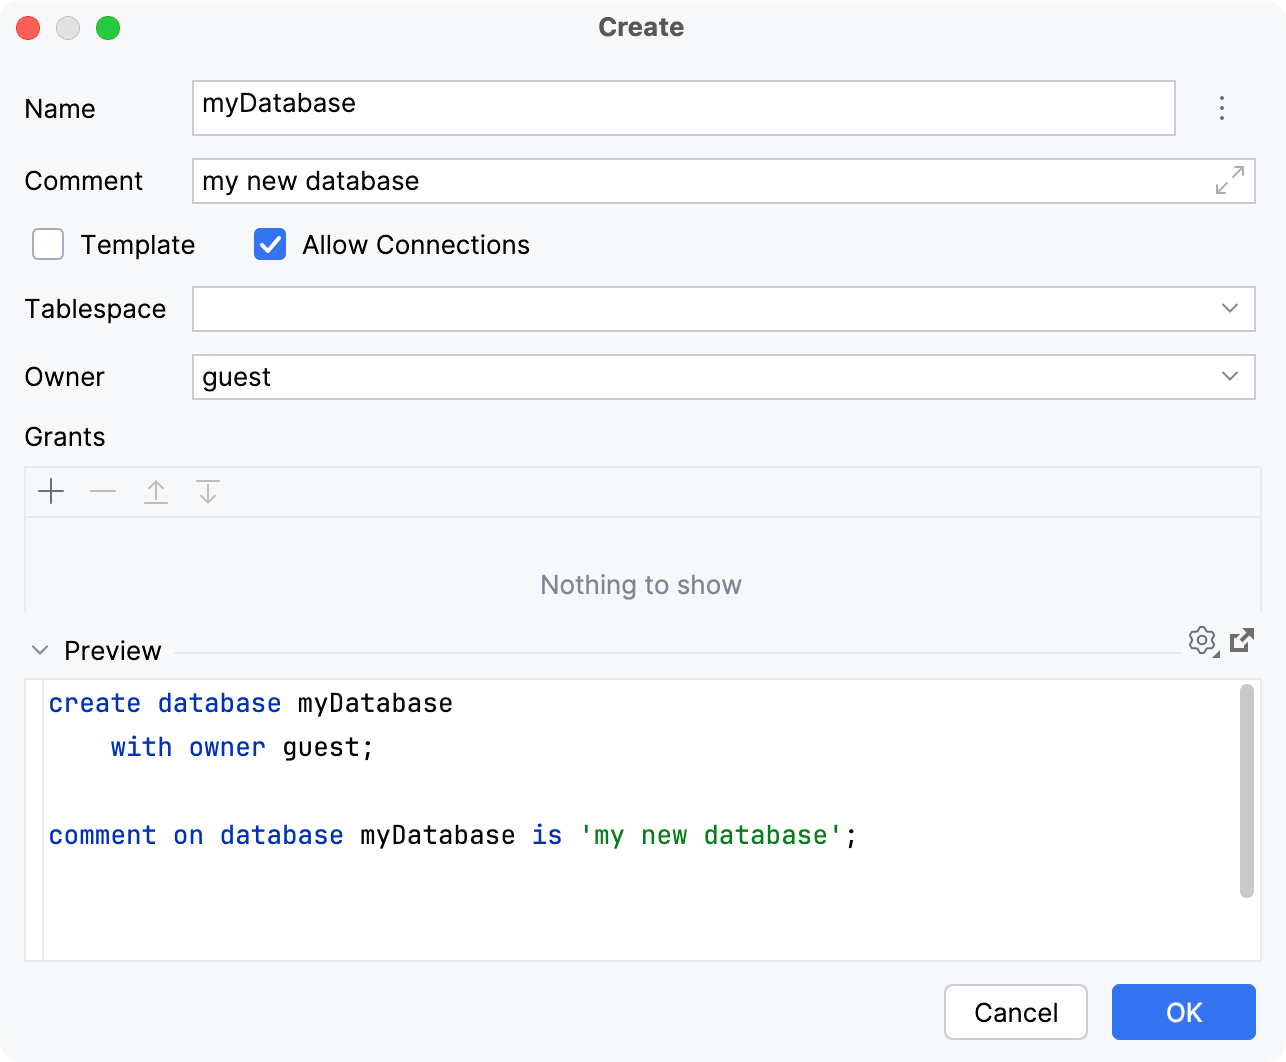Viewport: 1286px width, 1062px height.
Task: Click the Owner field showing guest
Action: [x=600, y=377]
